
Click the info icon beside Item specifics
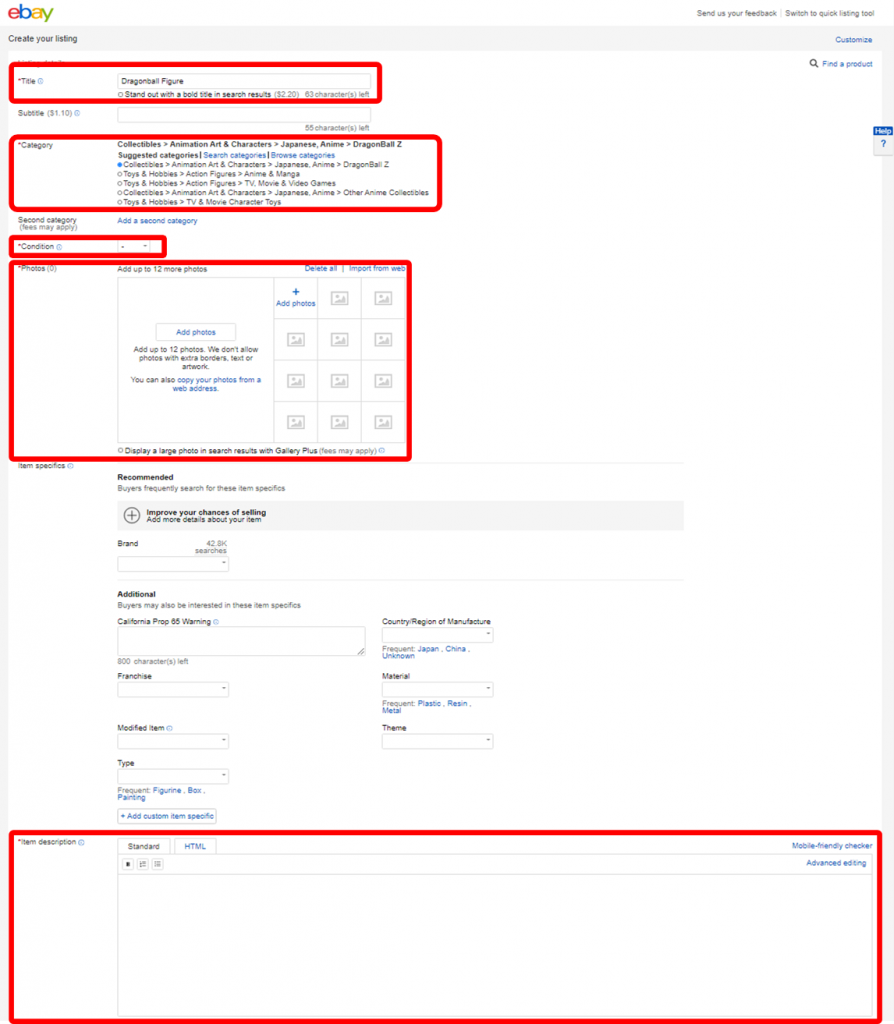[71, 466]
